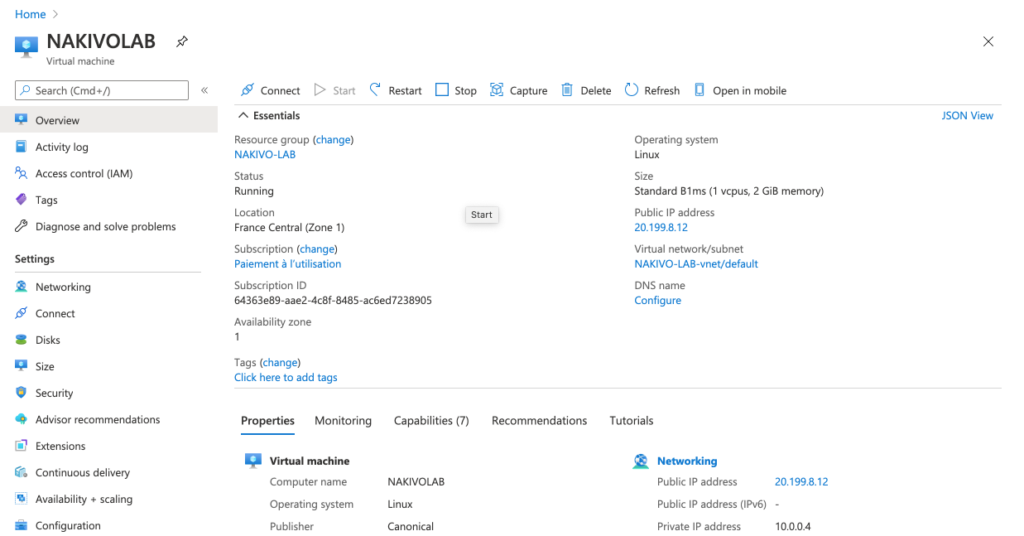Click the Availability + scaling icon
The image size is (1024, 536).
22,498
